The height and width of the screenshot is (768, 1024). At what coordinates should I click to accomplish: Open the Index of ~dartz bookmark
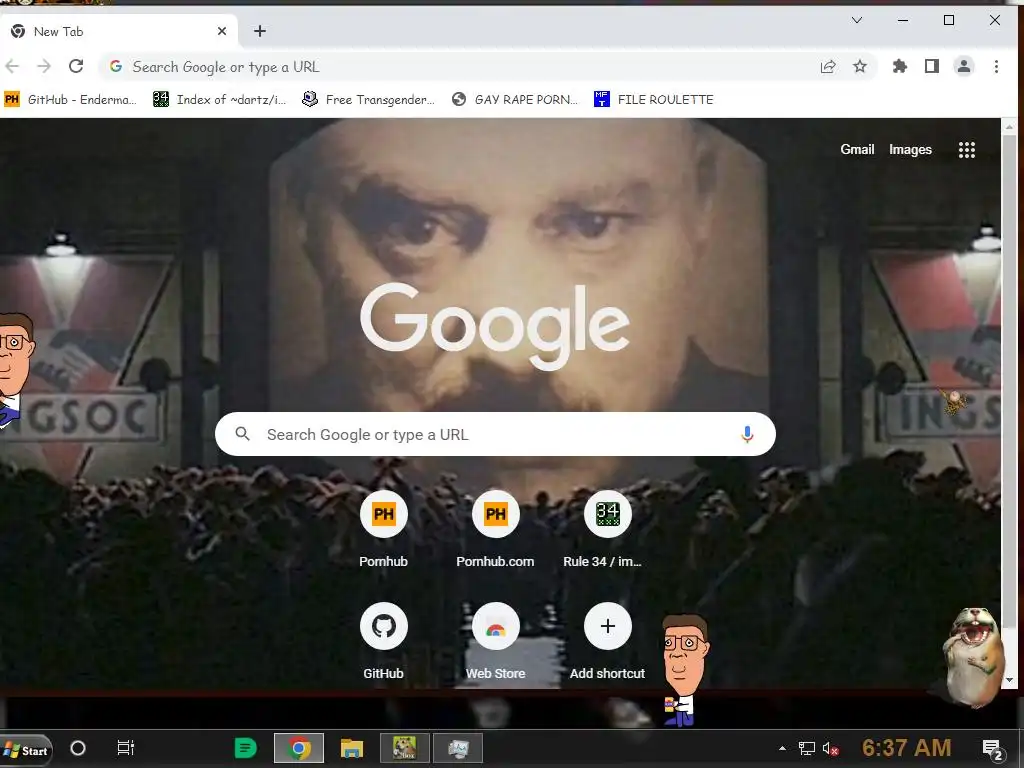[219, 99]
